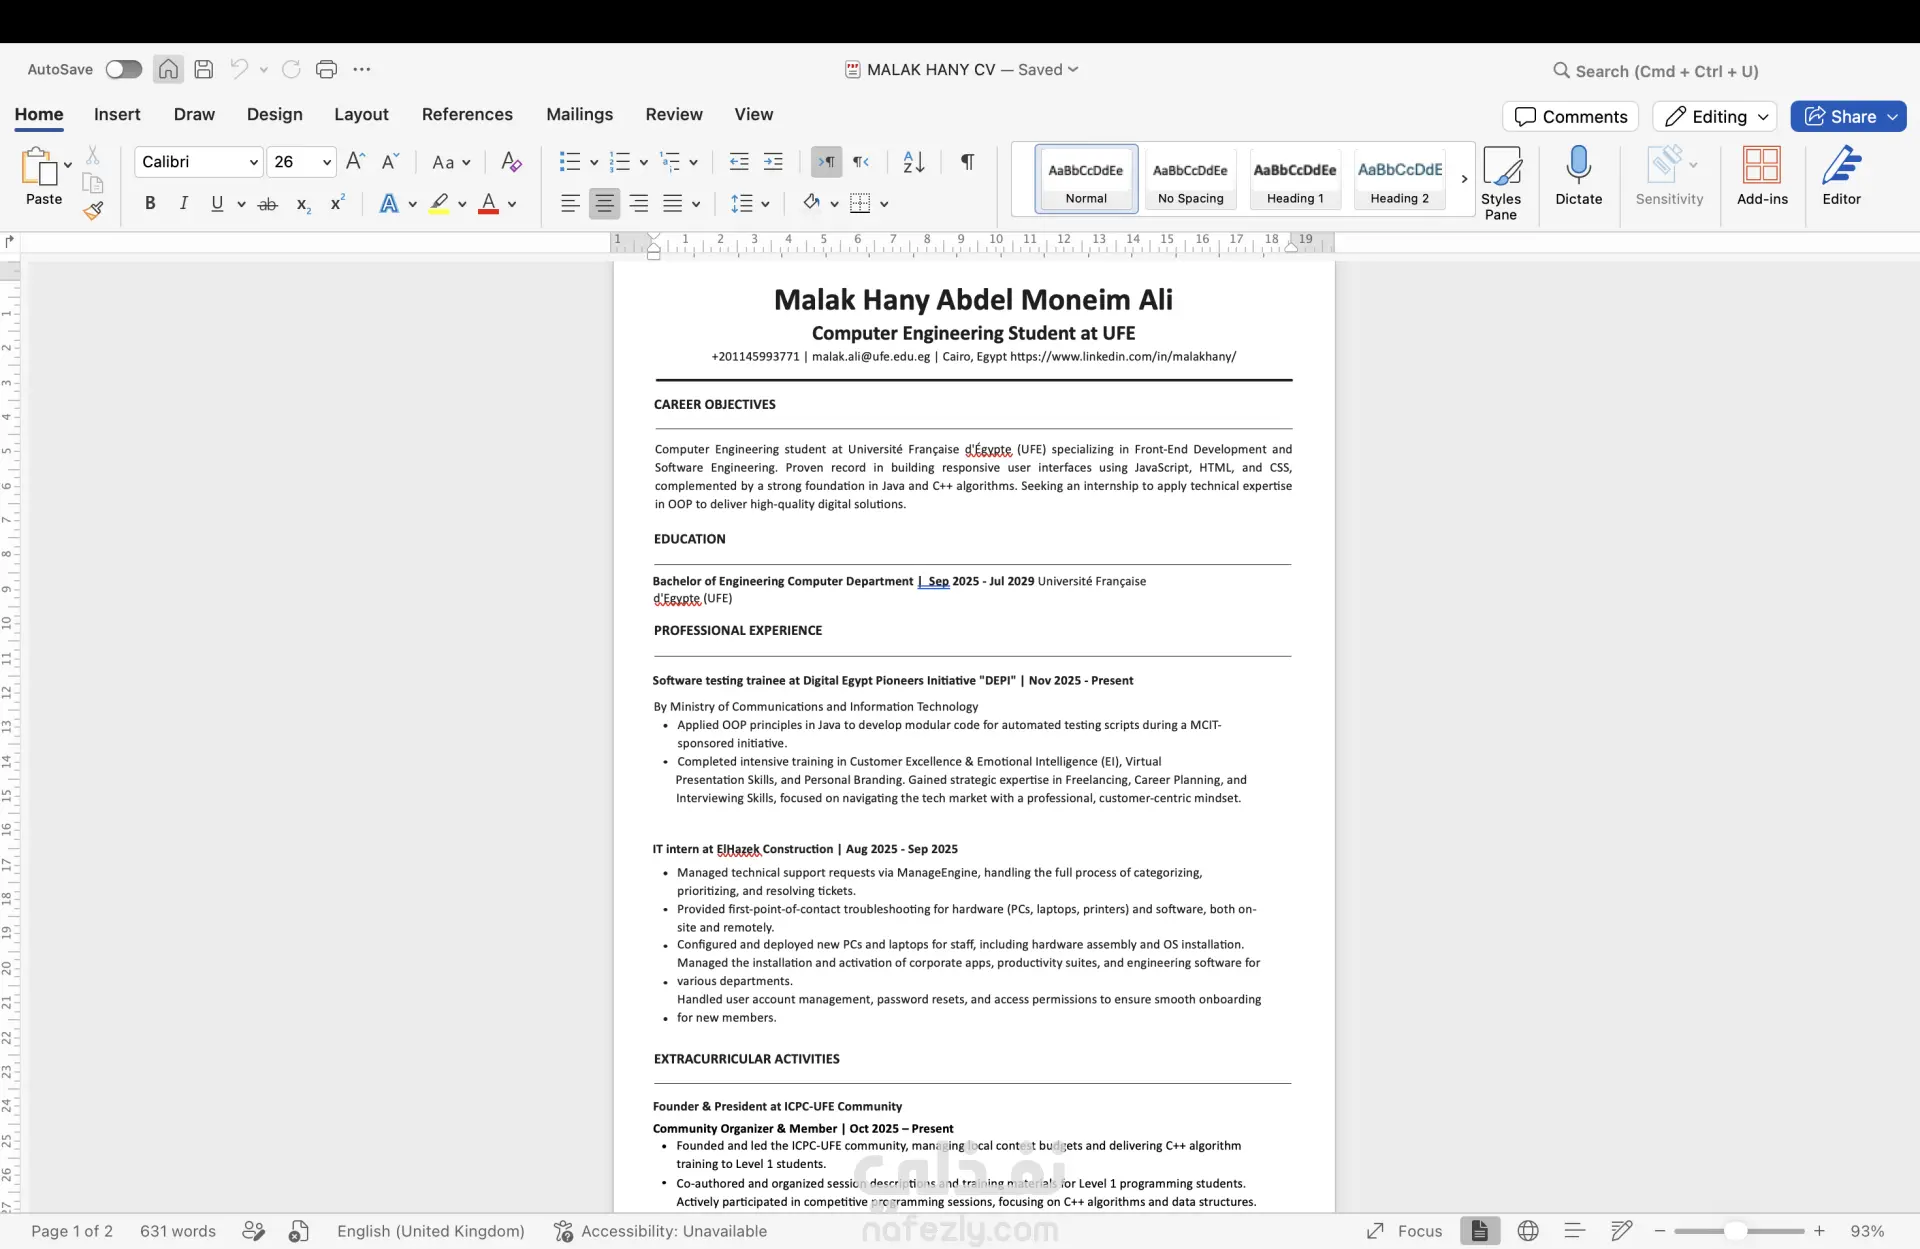Open more quick access options ellipsis
Screen dimensions: 1920x1249
point(362,69)
